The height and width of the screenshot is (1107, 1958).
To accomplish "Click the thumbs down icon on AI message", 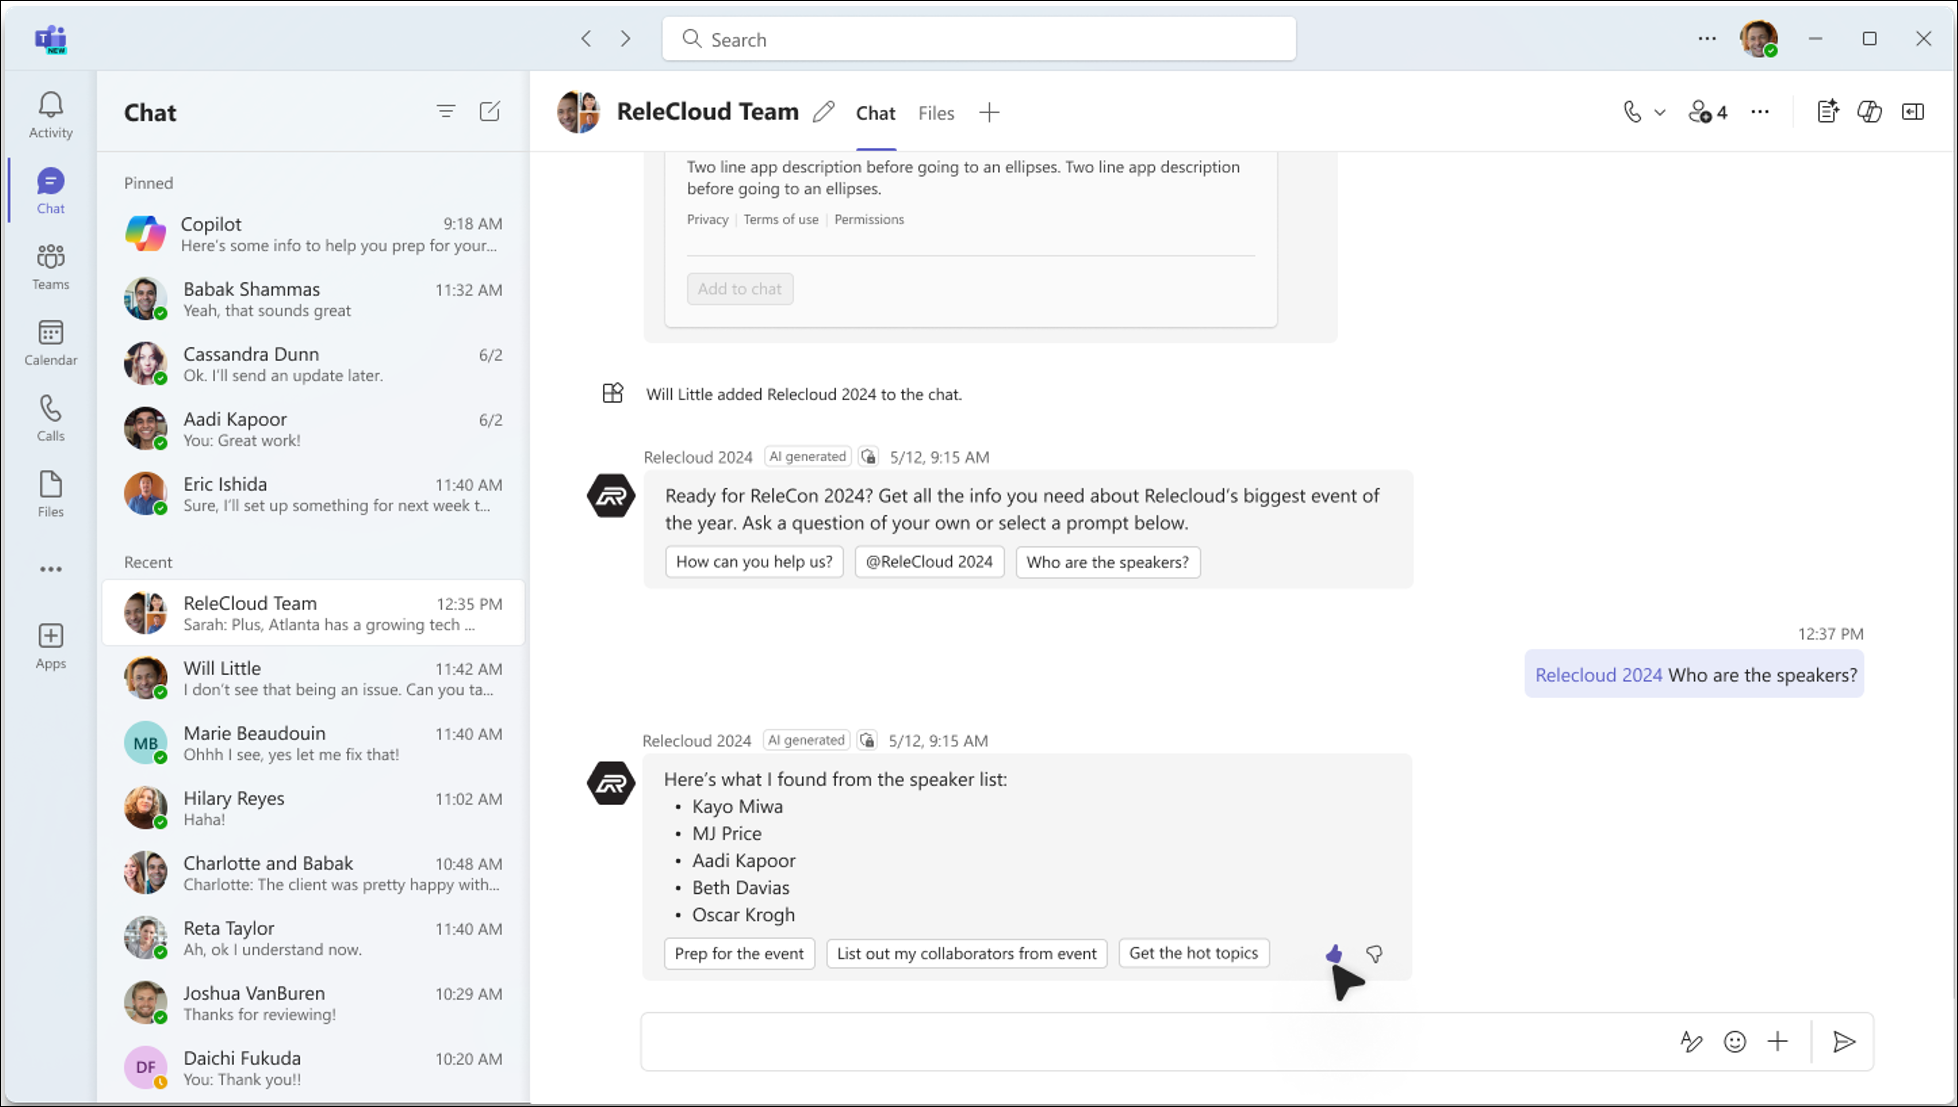I will pos(1374,952).
